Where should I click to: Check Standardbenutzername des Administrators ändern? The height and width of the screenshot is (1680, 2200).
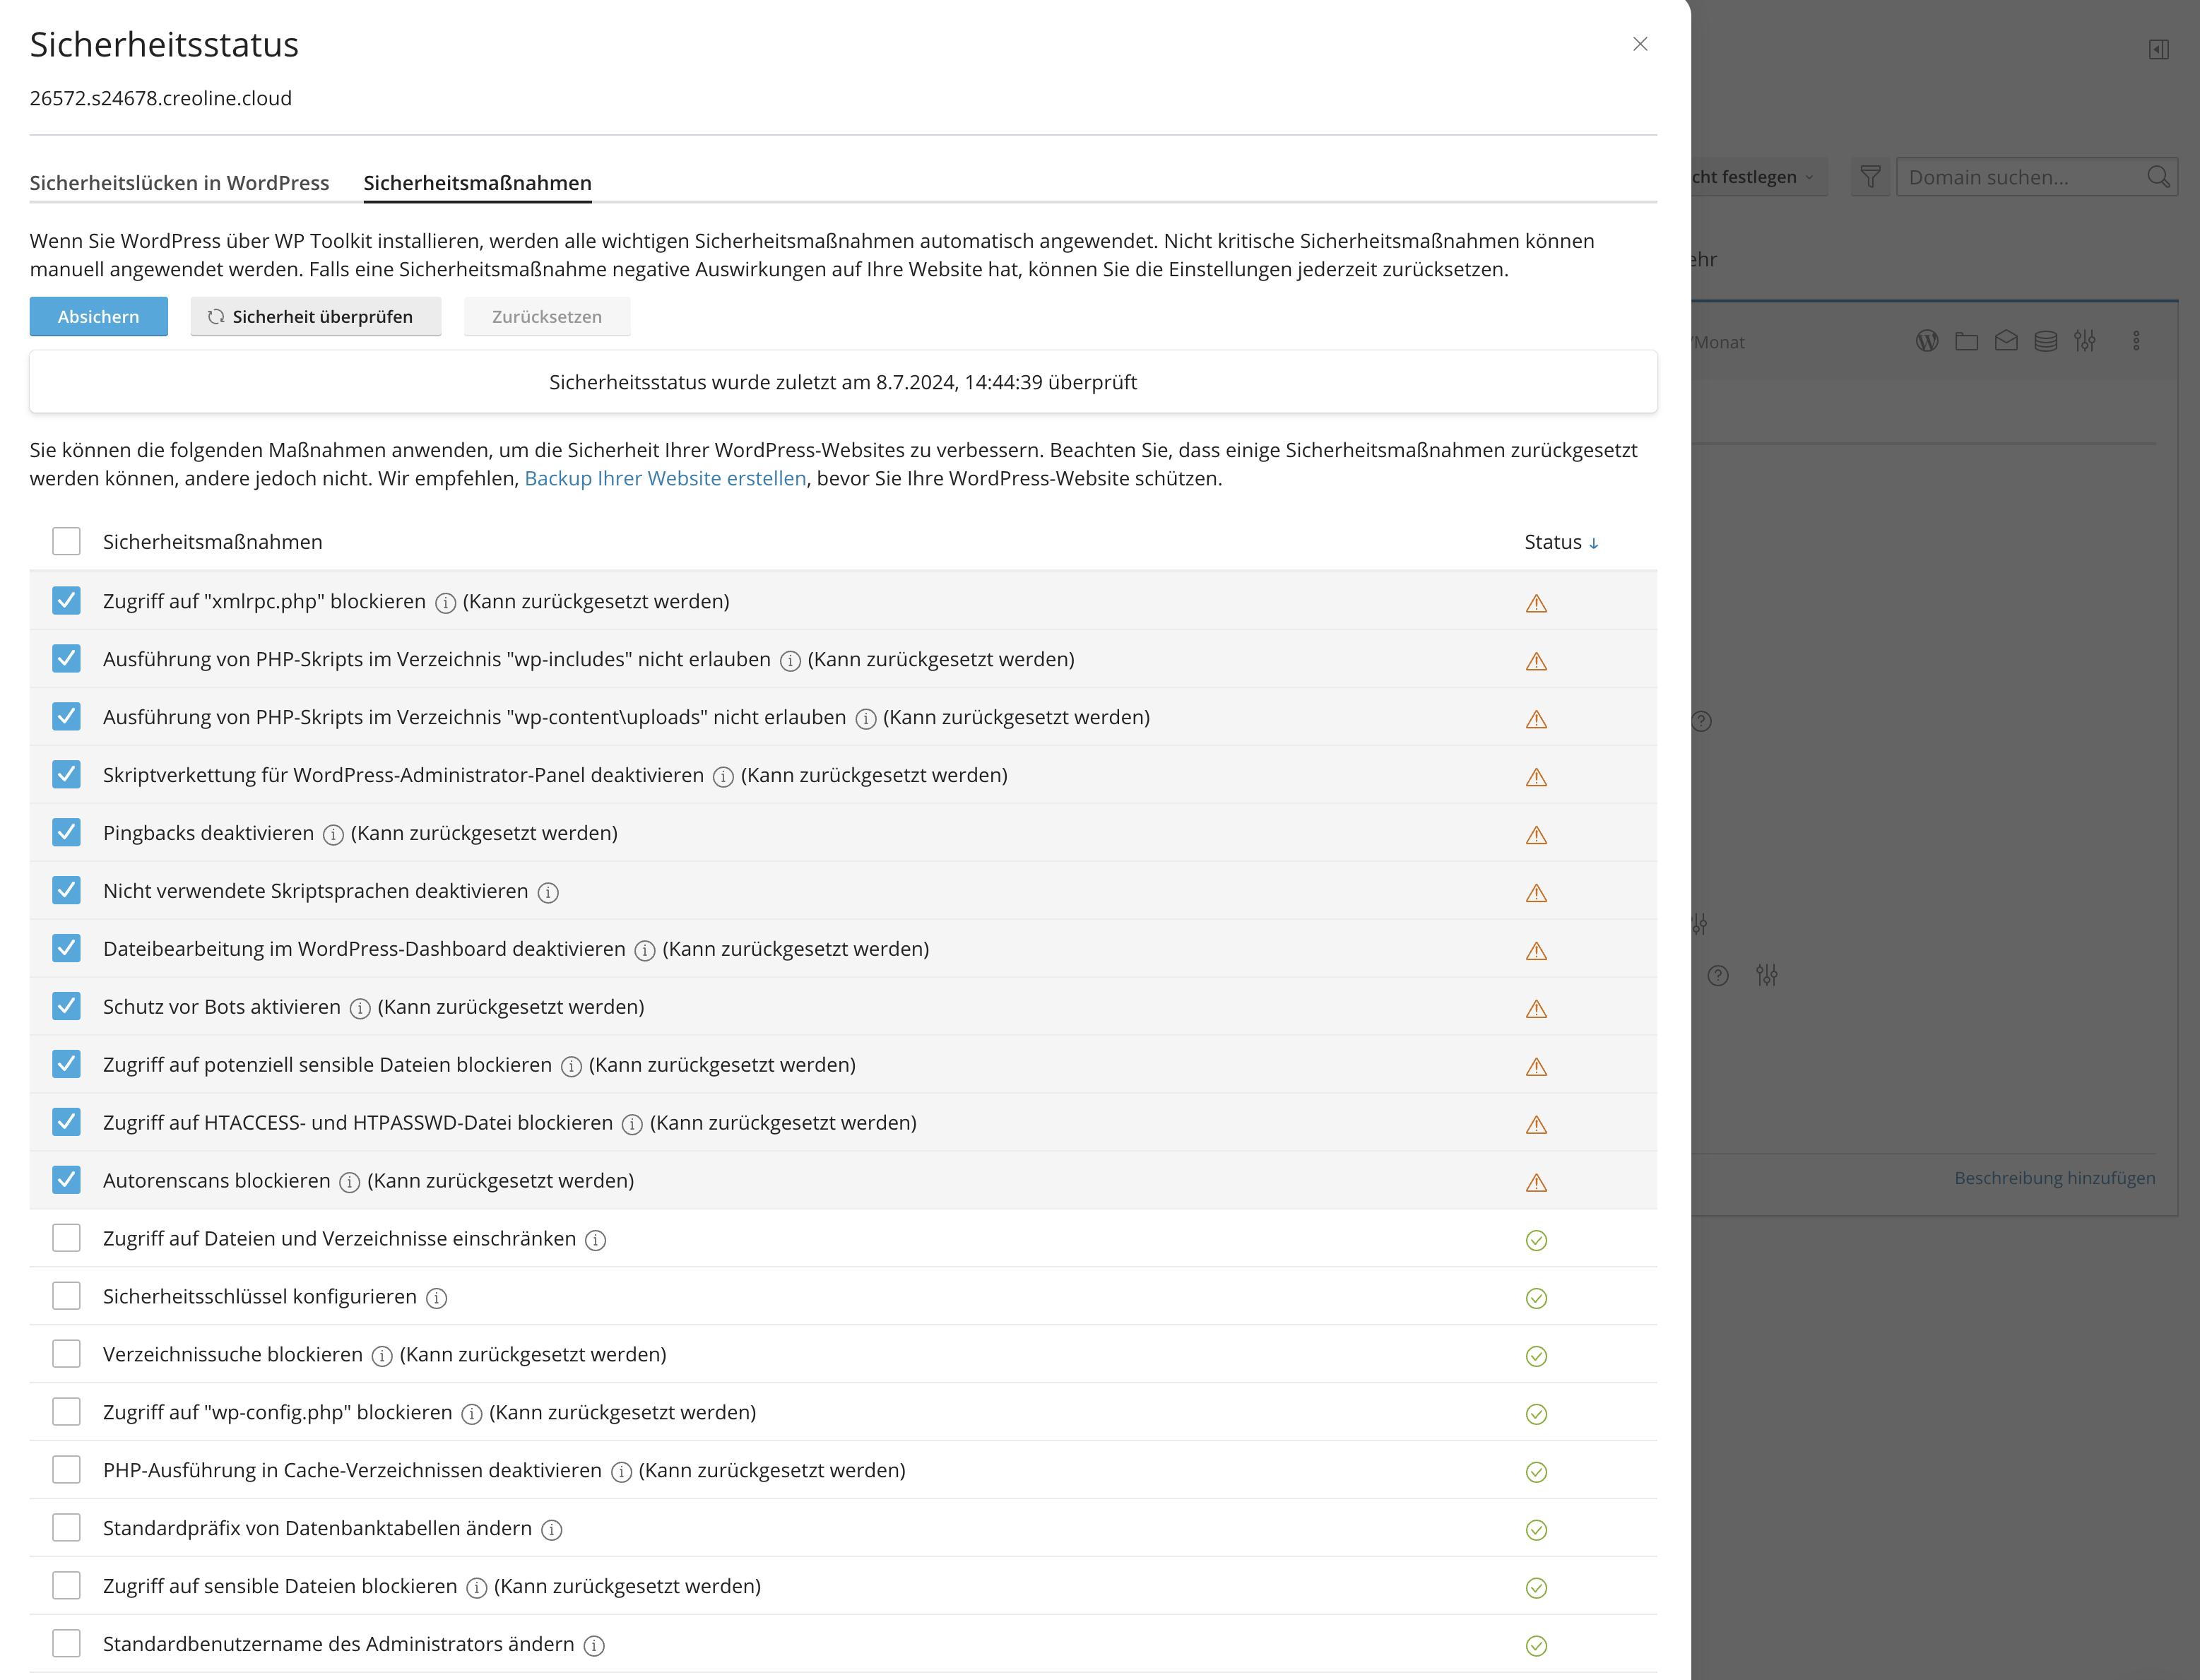pos(66,1643)
